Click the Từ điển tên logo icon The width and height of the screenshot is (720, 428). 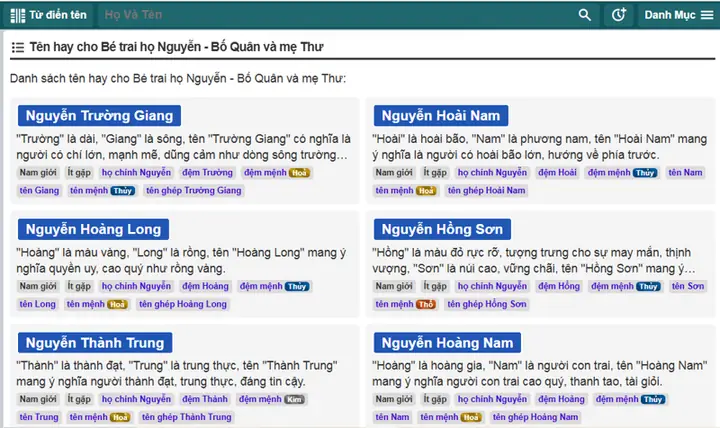(x=18, y=15)
